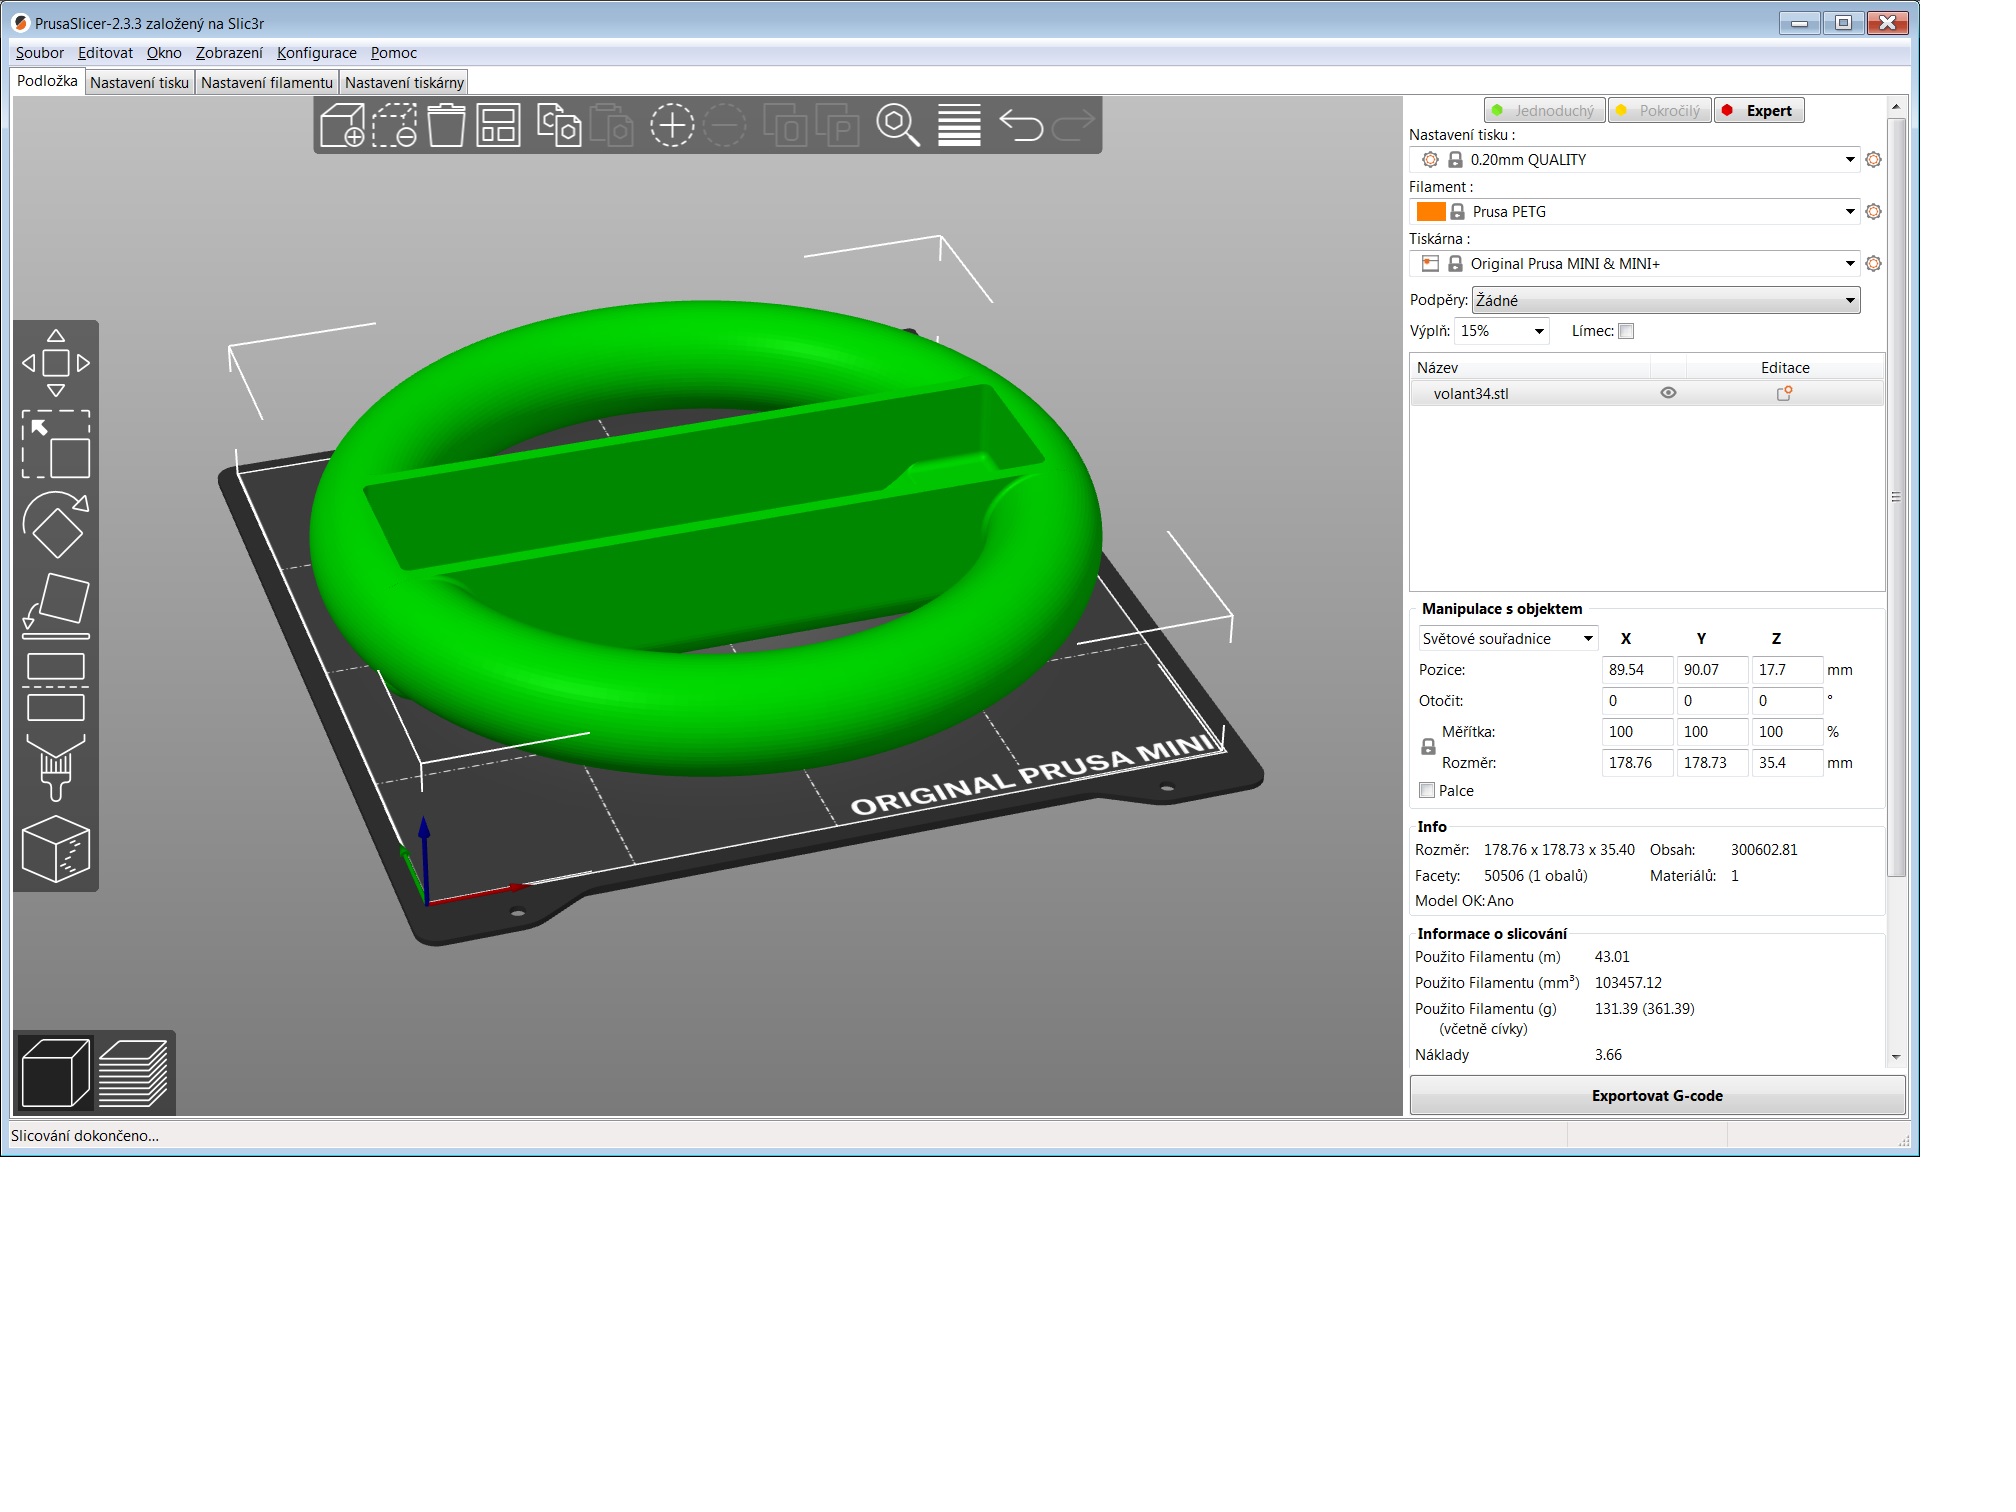Select the Move tool
2016x1512 pixels.
[x=56, y=363]
